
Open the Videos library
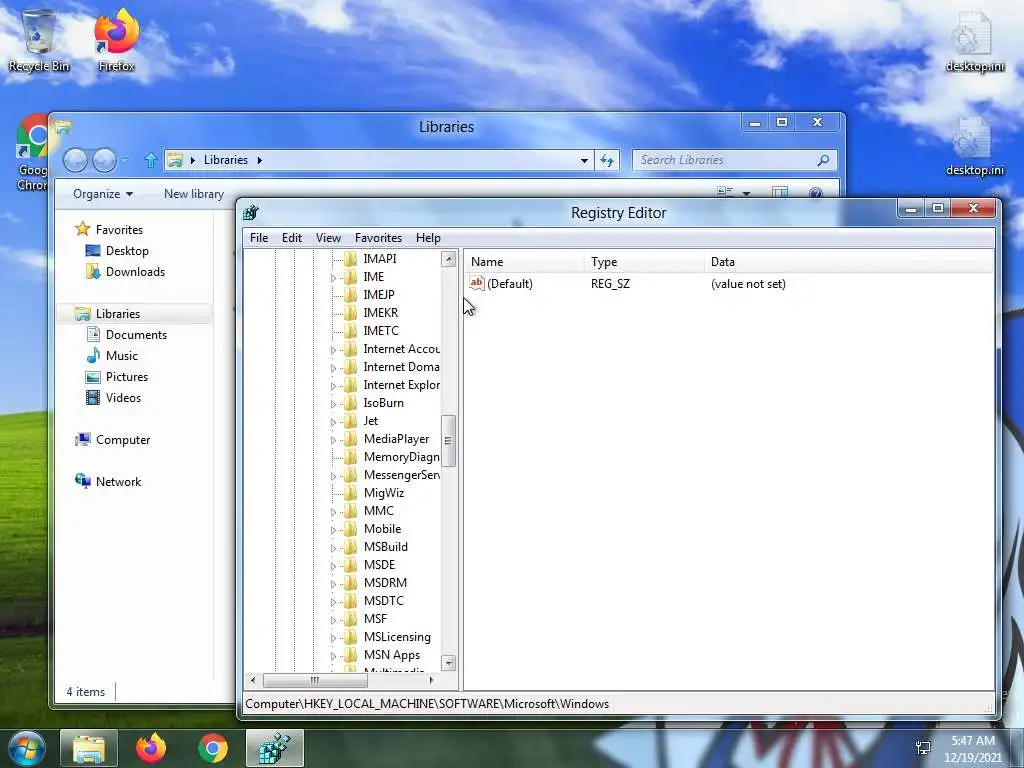[x=123, y=398]
